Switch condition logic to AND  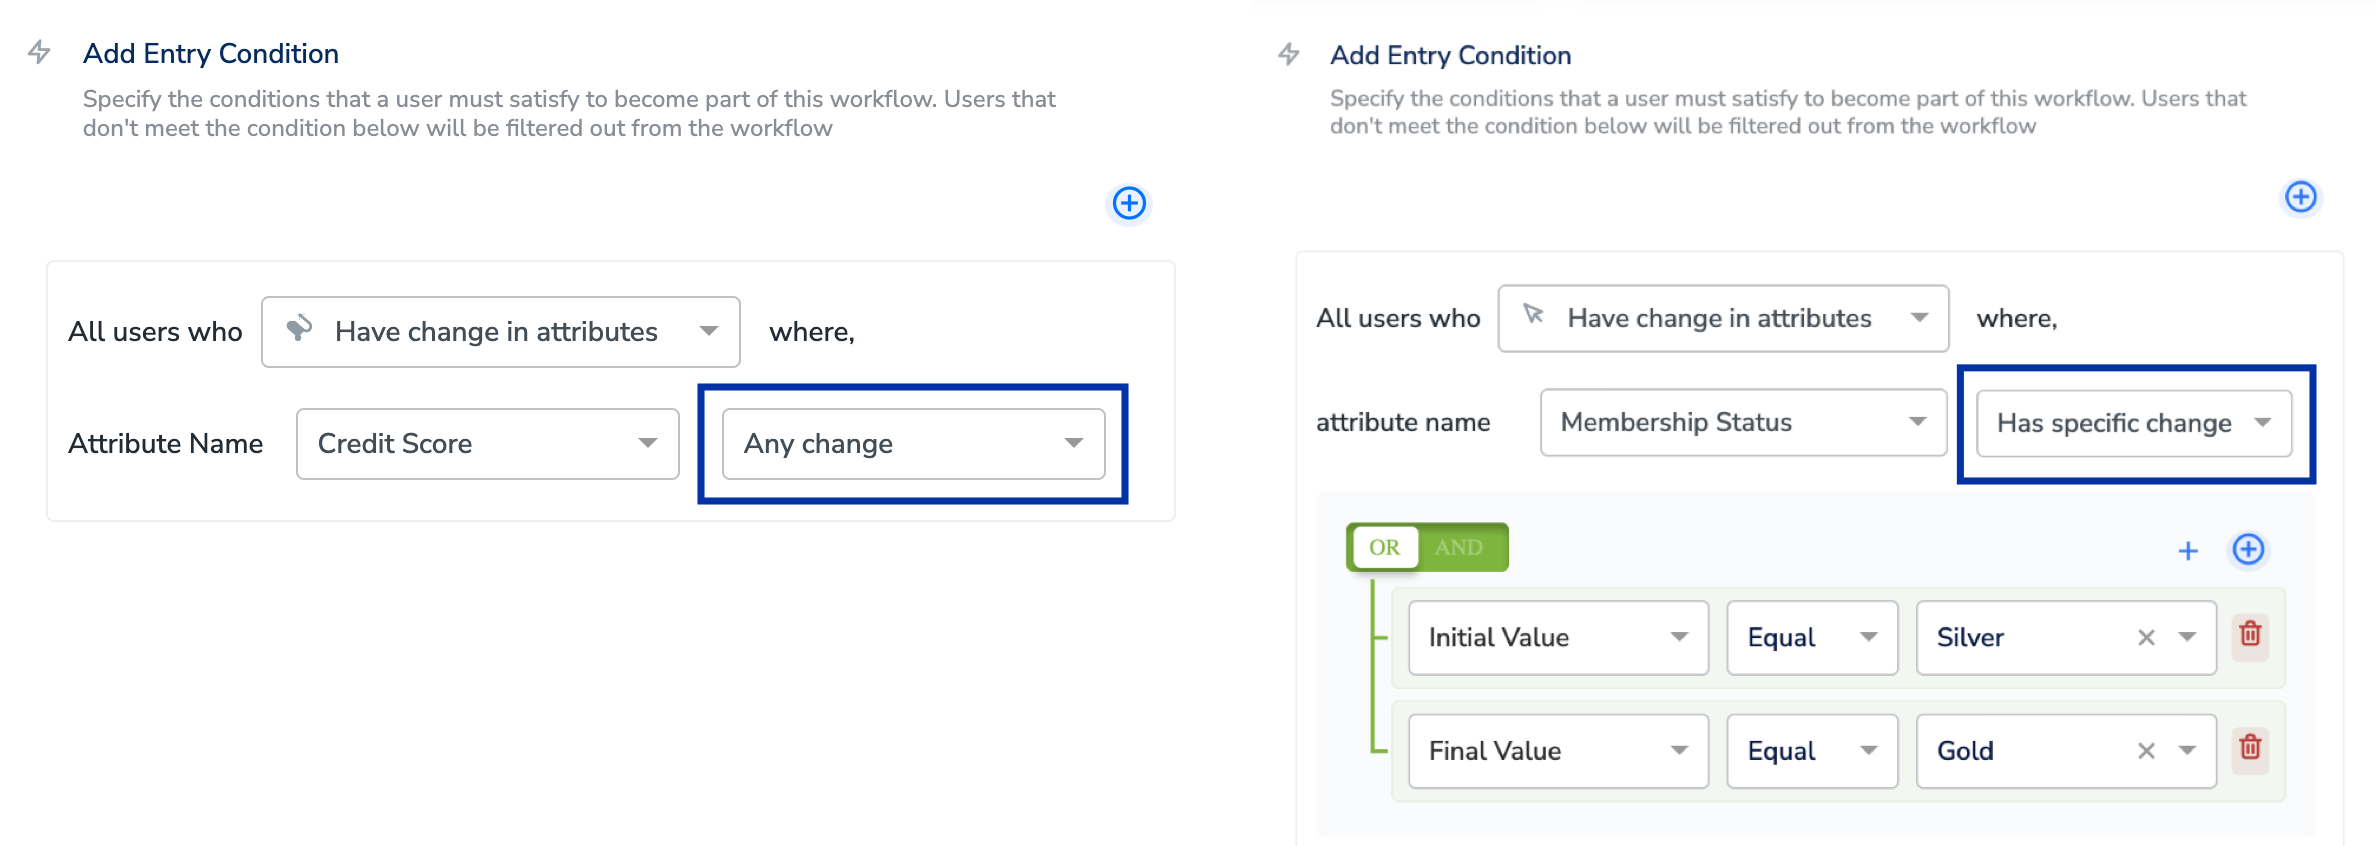[x=1459, y=547]
